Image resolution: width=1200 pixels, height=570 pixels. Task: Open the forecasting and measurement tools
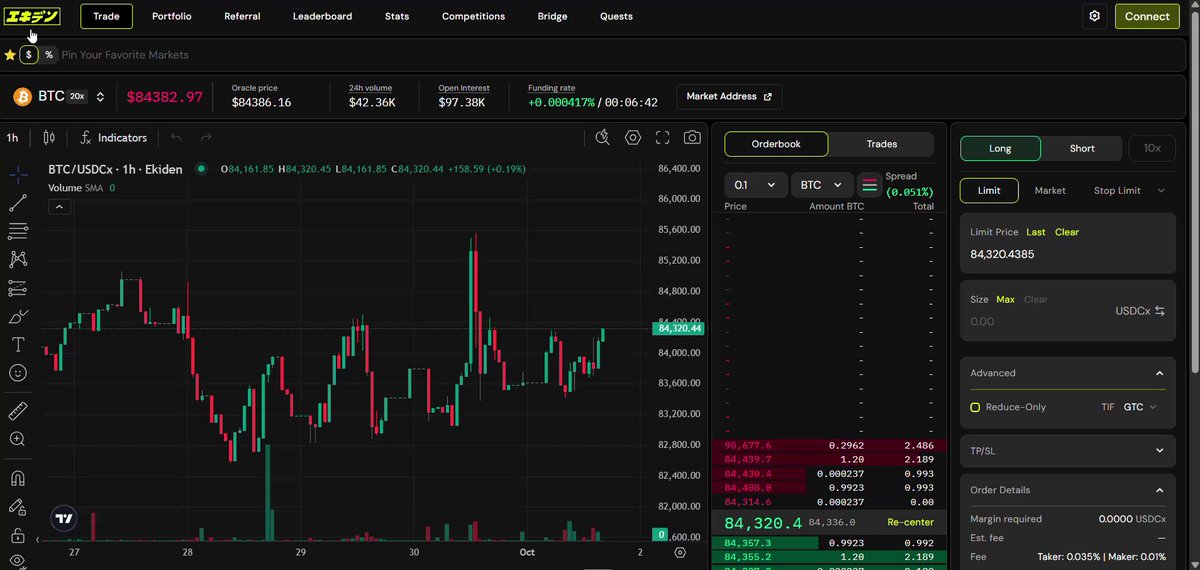tap(18, 288)
